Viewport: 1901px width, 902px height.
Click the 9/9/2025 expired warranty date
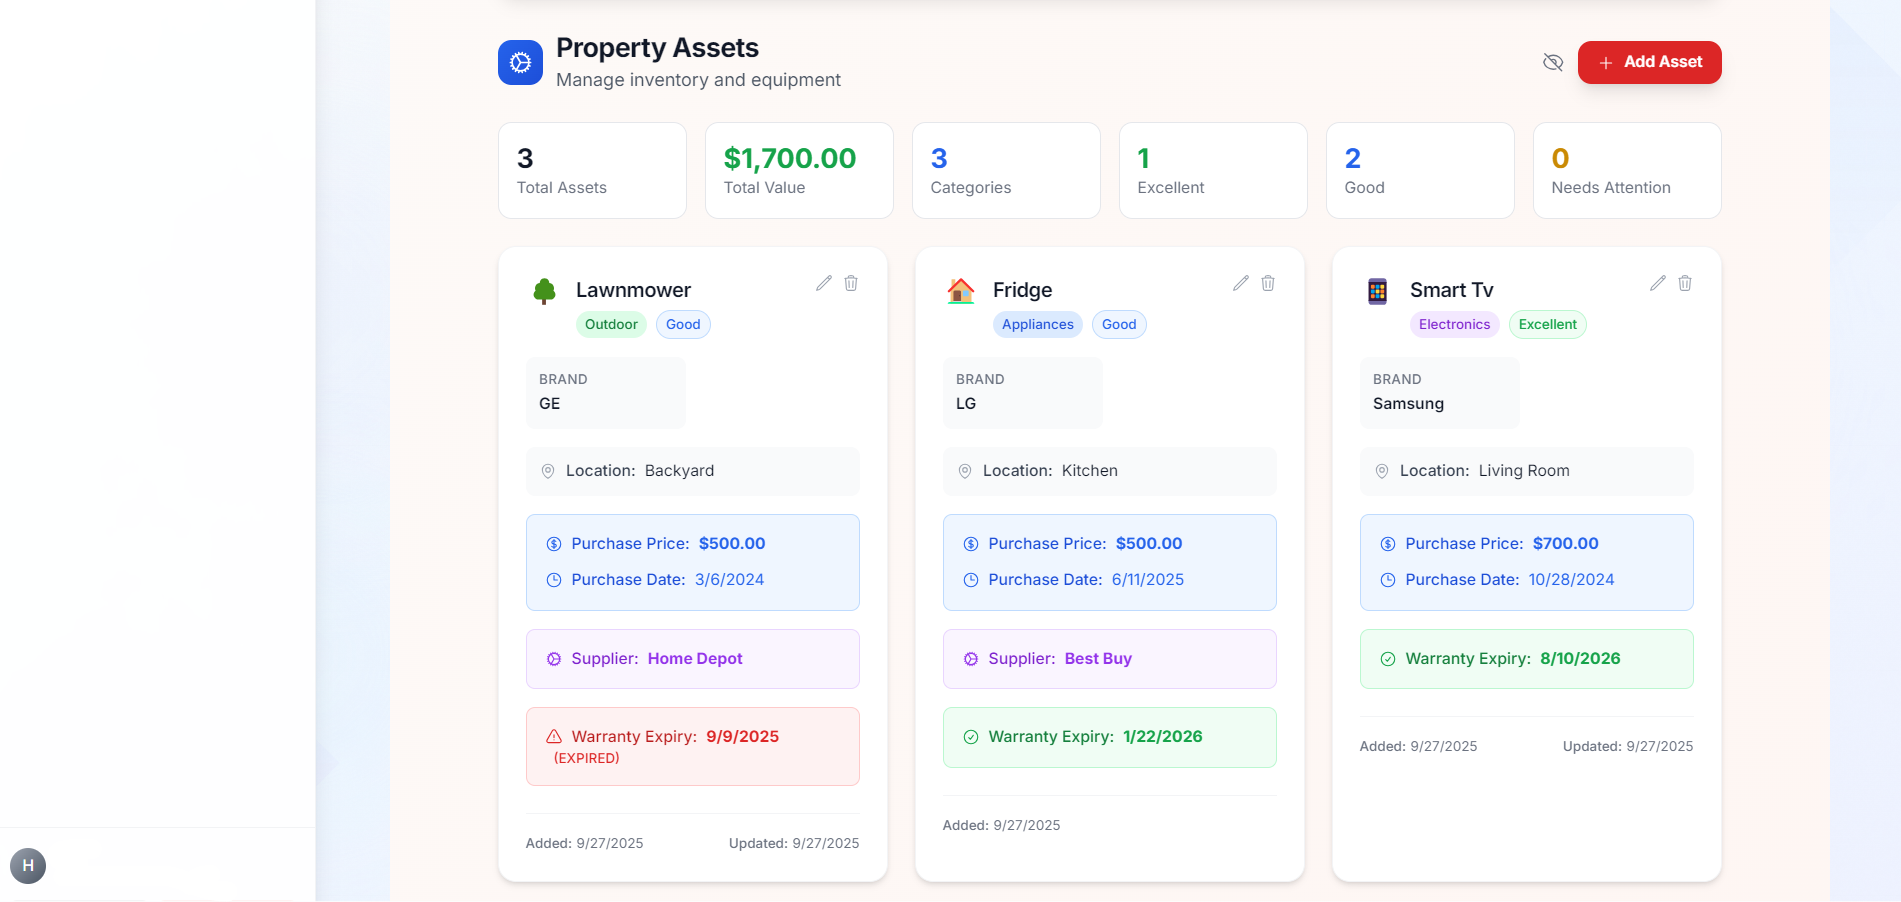click(742, 737)
